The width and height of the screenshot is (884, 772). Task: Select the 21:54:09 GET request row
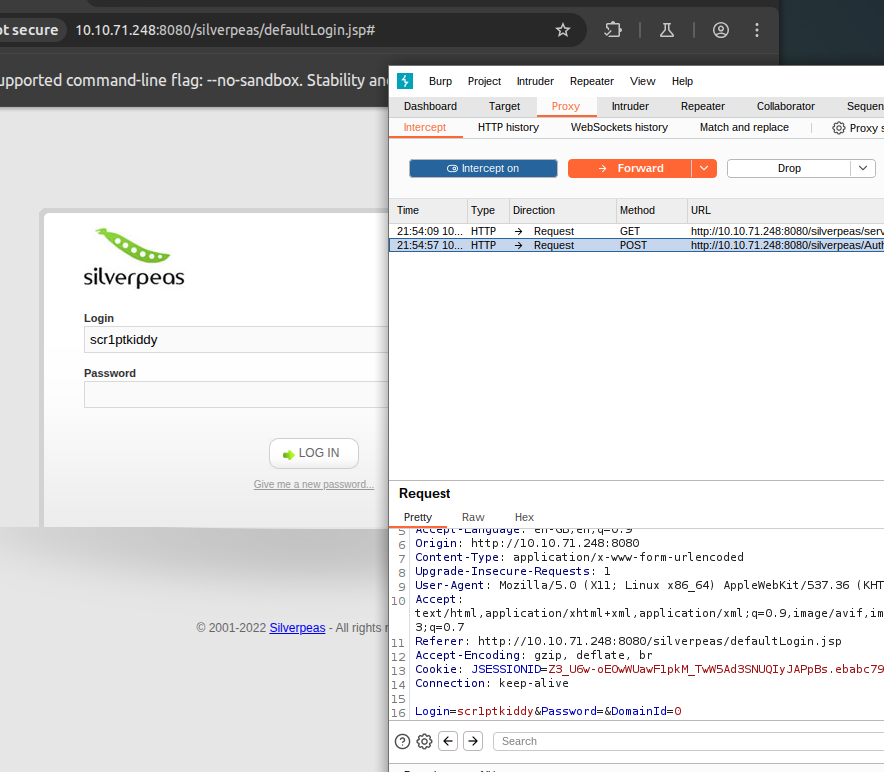click(637, 231)
